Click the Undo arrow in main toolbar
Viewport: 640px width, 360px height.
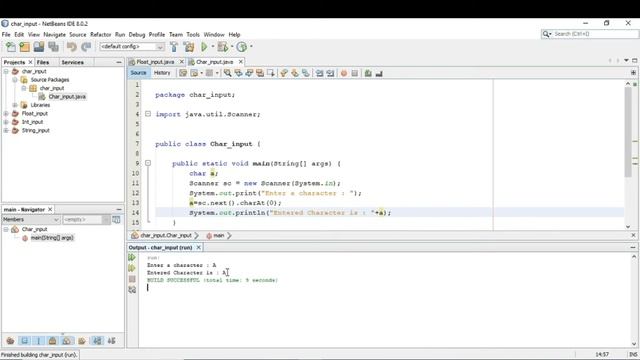[x=72, y=47]
